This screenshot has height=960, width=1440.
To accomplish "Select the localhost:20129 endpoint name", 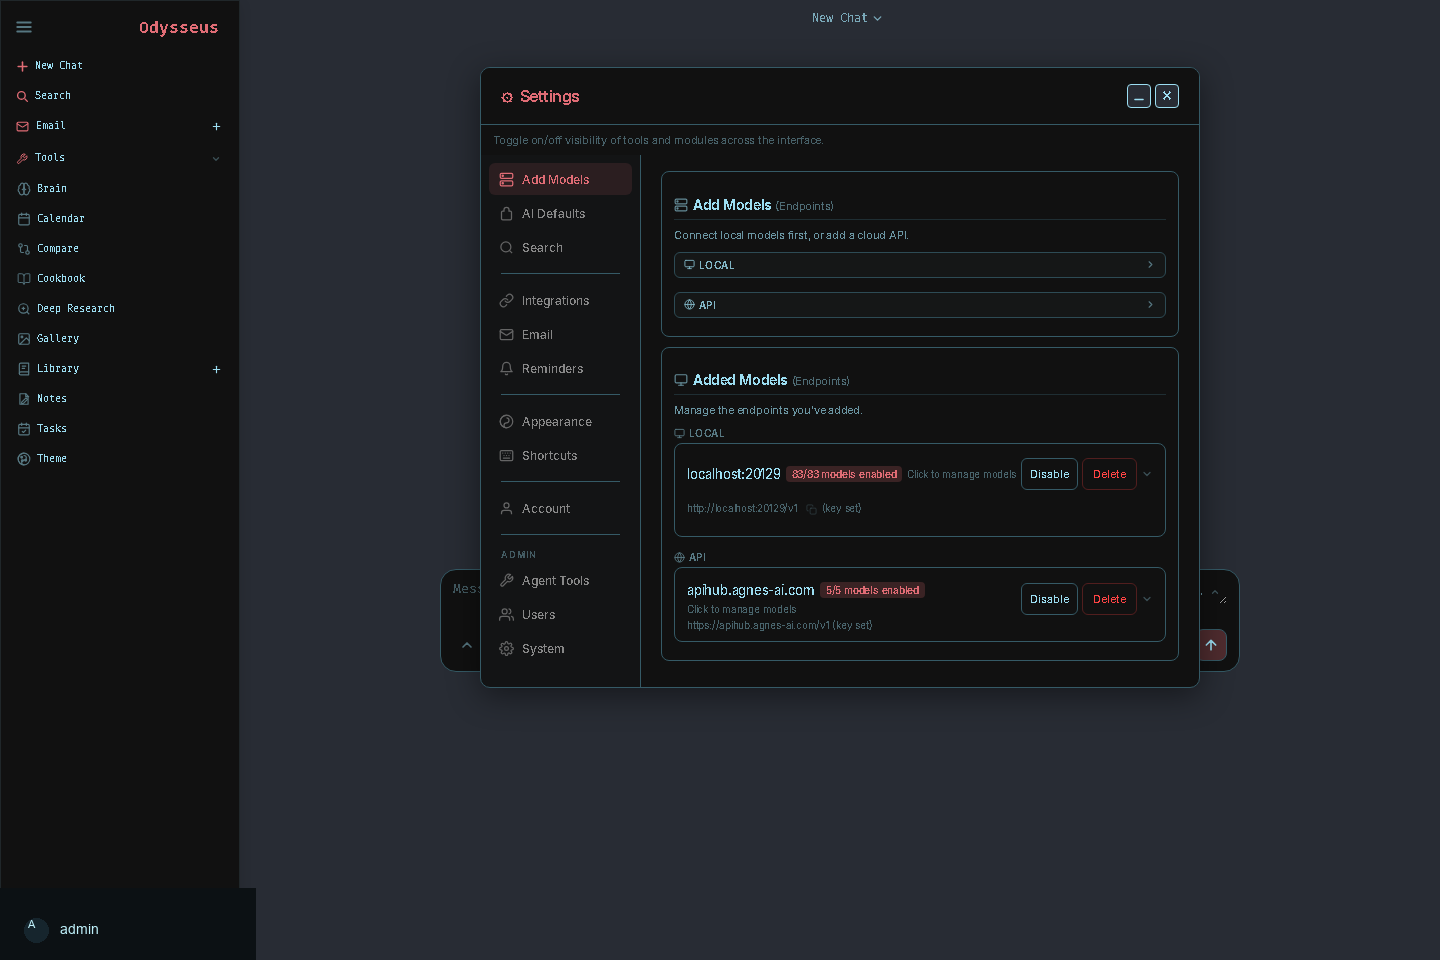I will 733,474.
